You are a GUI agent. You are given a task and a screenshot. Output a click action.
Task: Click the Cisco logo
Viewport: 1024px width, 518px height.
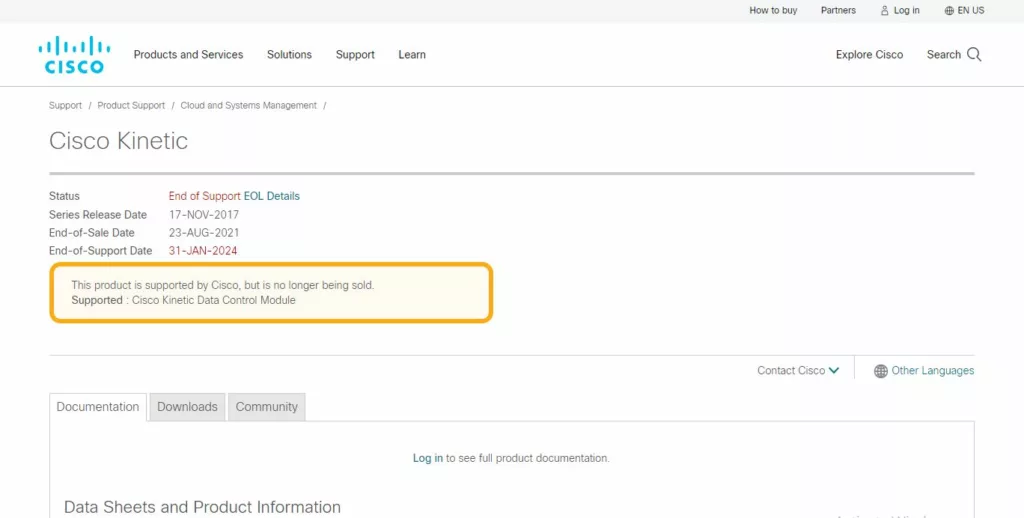74,54
